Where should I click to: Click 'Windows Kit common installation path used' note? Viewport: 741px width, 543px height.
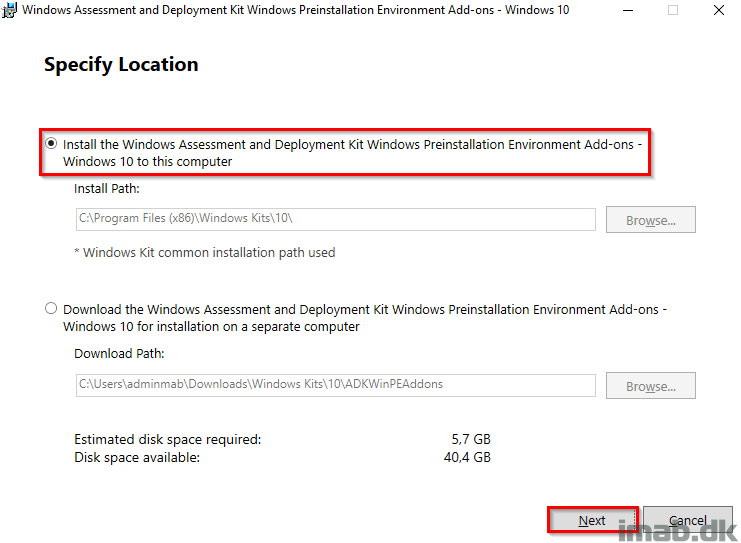205,252
